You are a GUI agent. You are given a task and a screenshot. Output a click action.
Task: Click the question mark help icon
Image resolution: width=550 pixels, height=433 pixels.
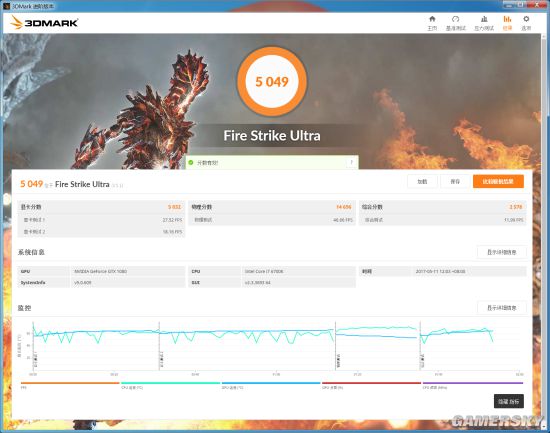click(351, 162)
